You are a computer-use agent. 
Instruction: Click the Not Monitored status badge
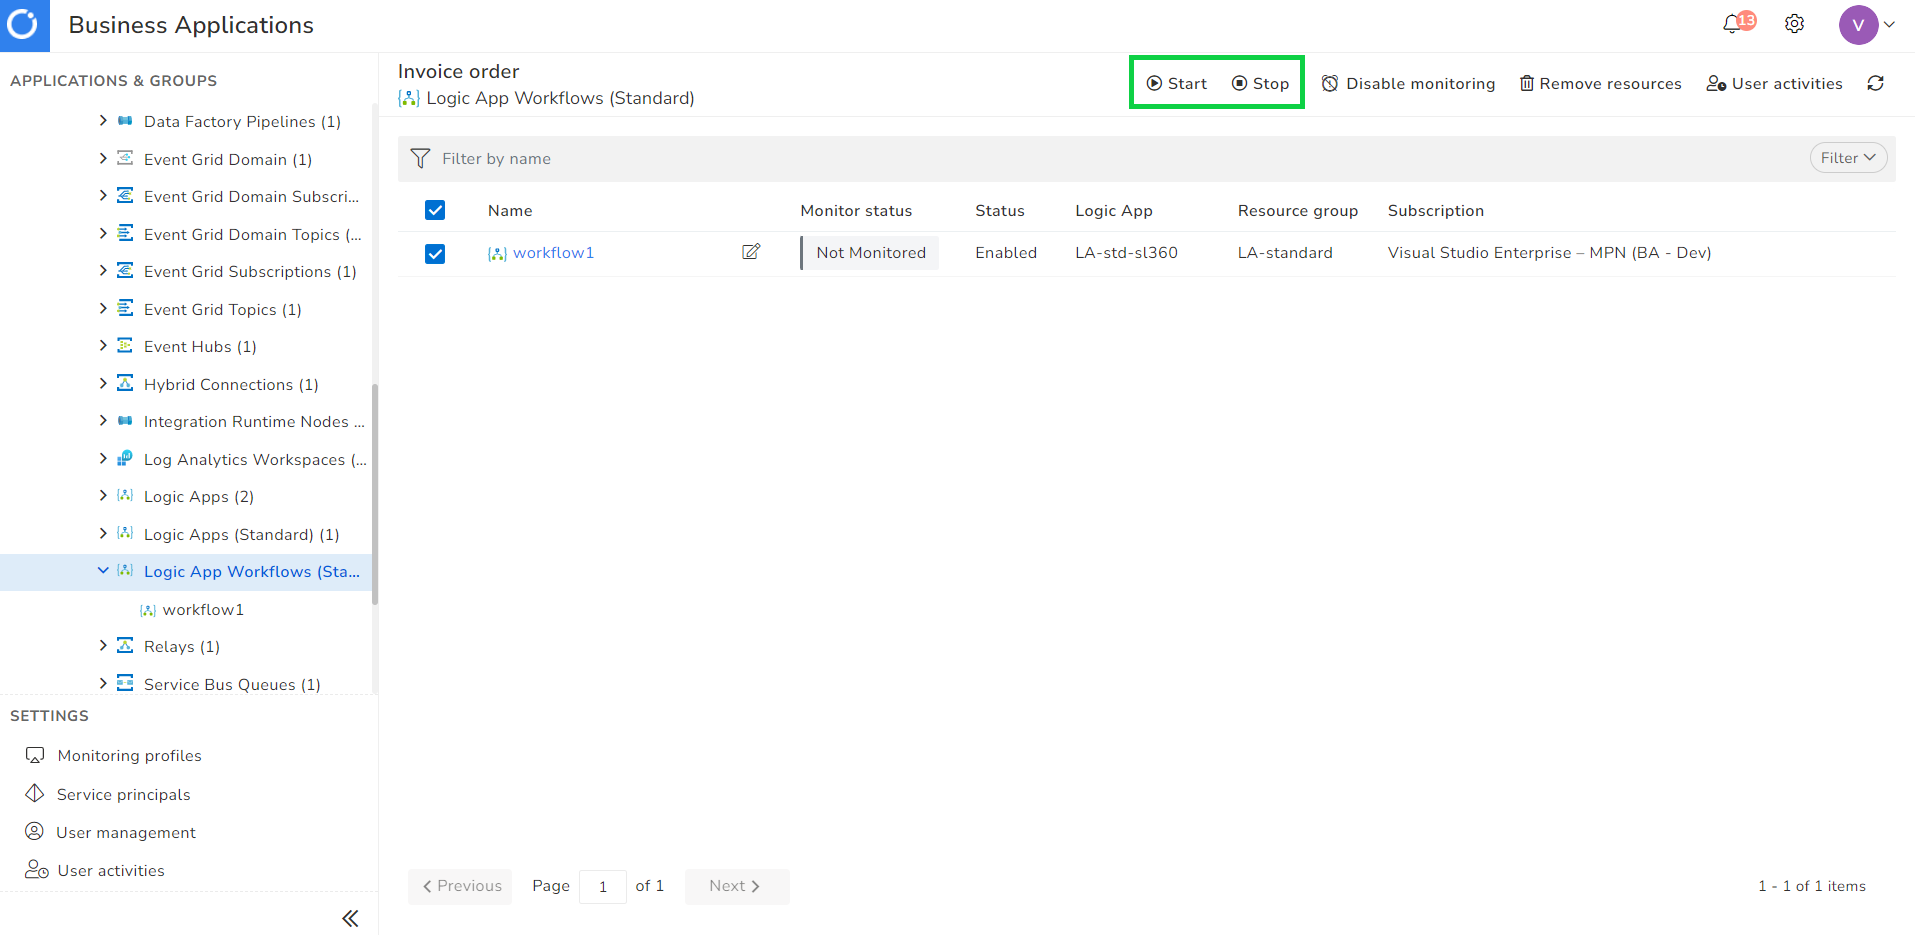pyautogui.click(x=870, y=253)
